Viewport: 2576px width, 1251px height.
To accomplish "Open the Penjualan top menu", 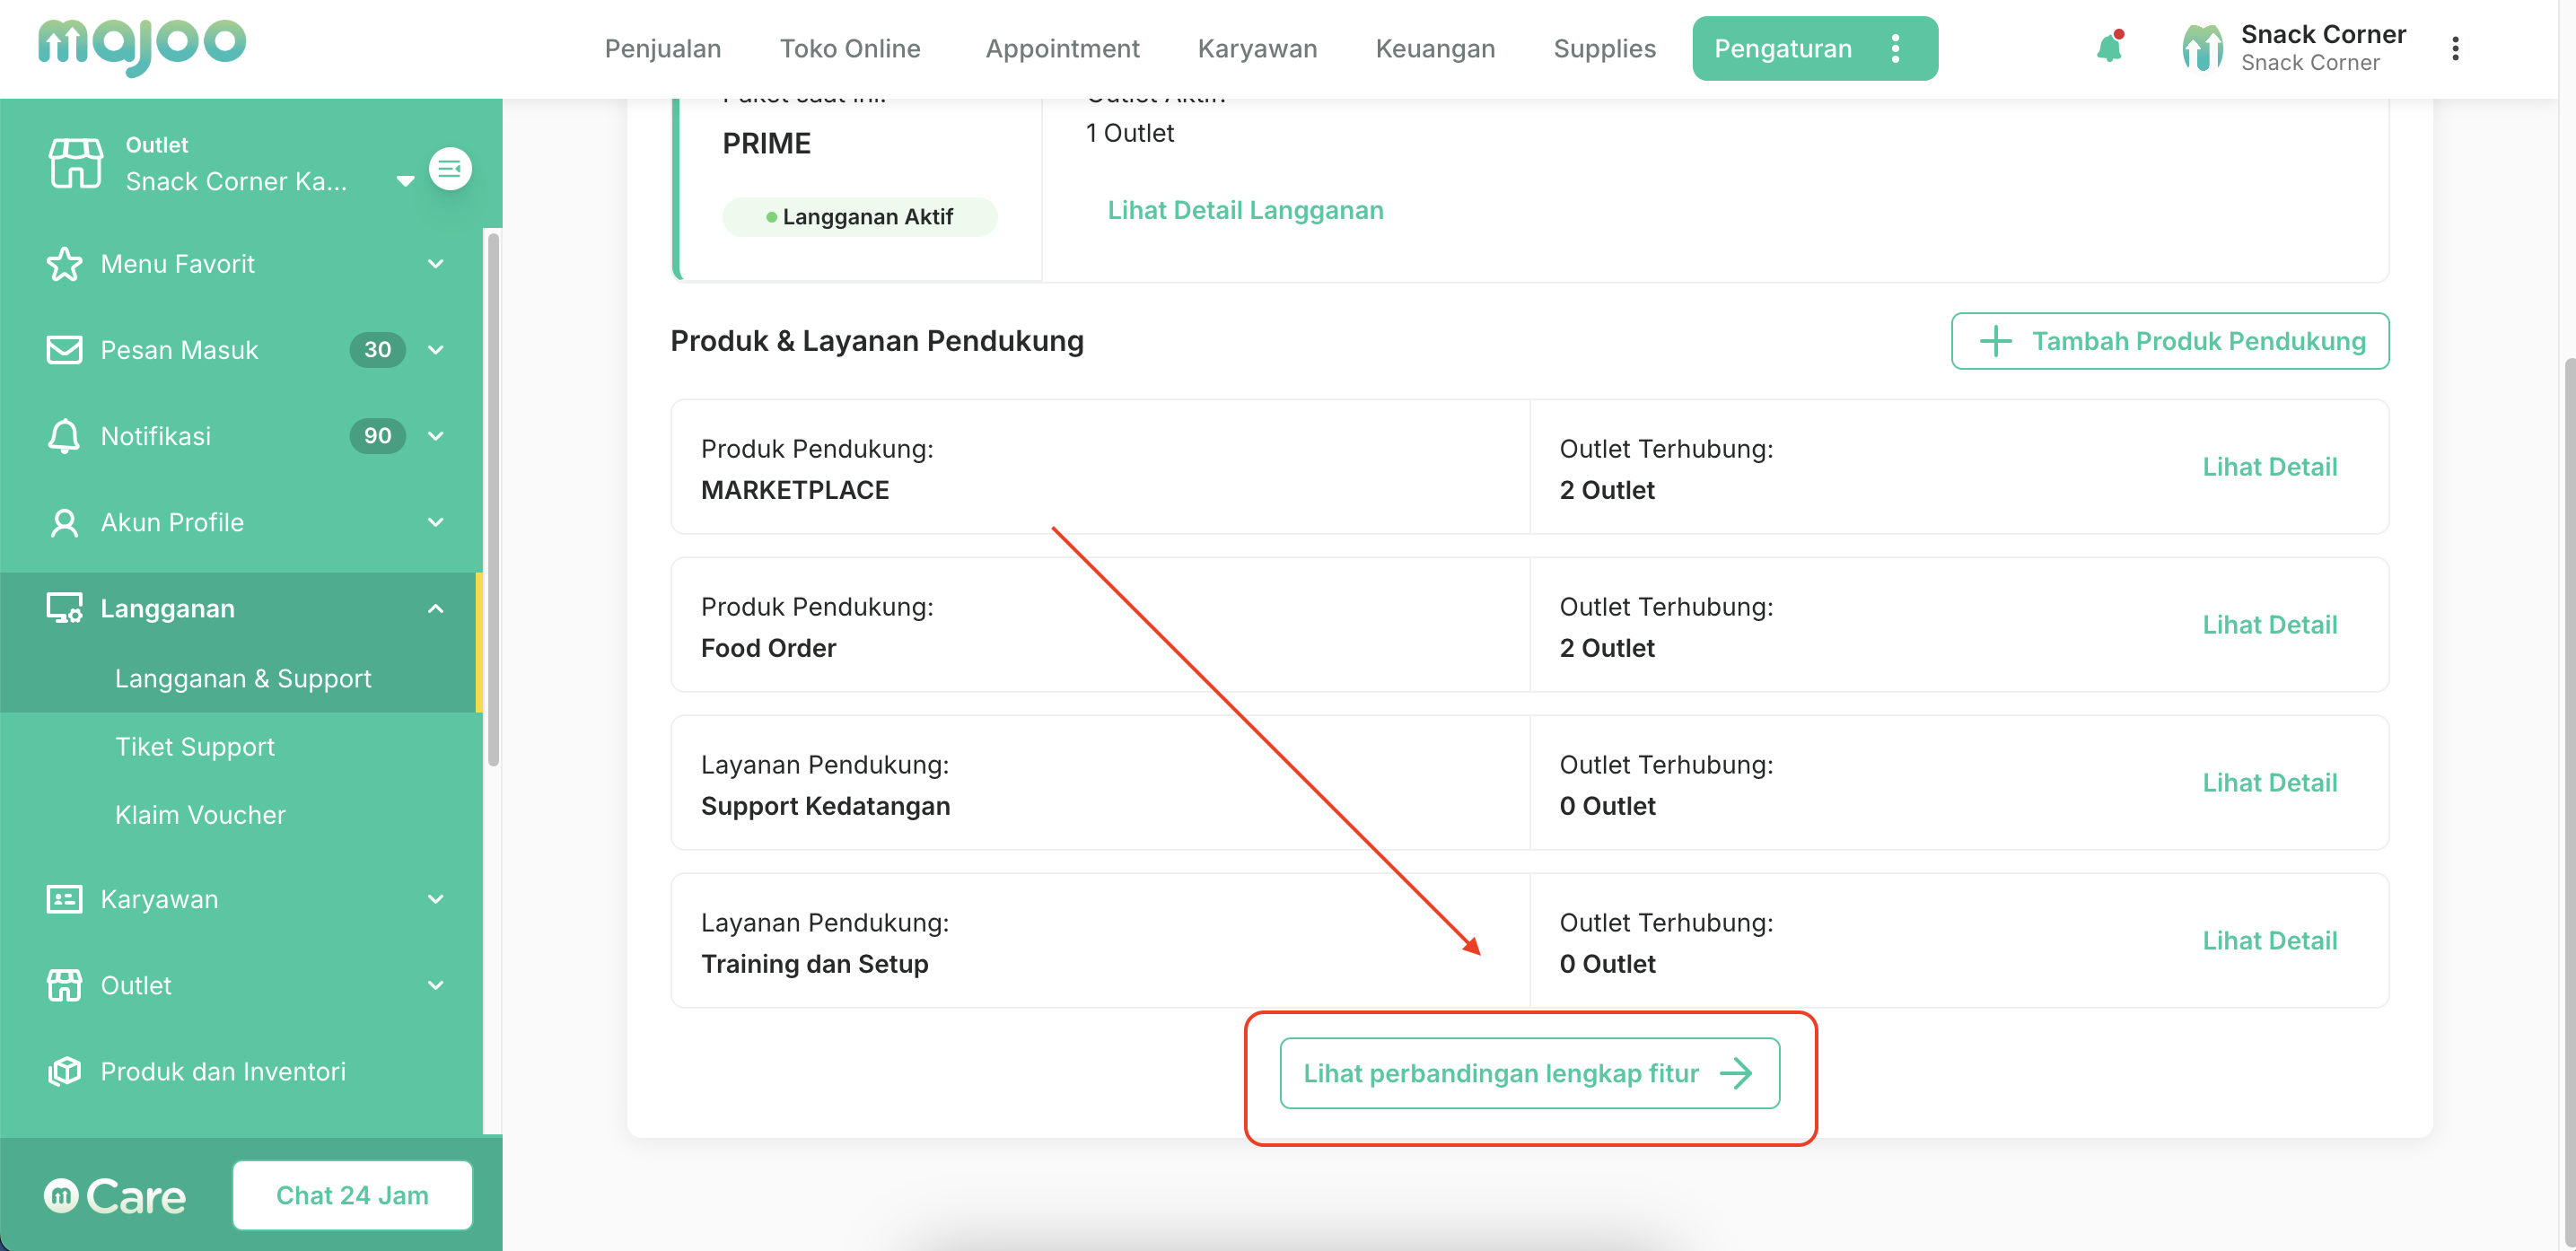I will point(663,48).
